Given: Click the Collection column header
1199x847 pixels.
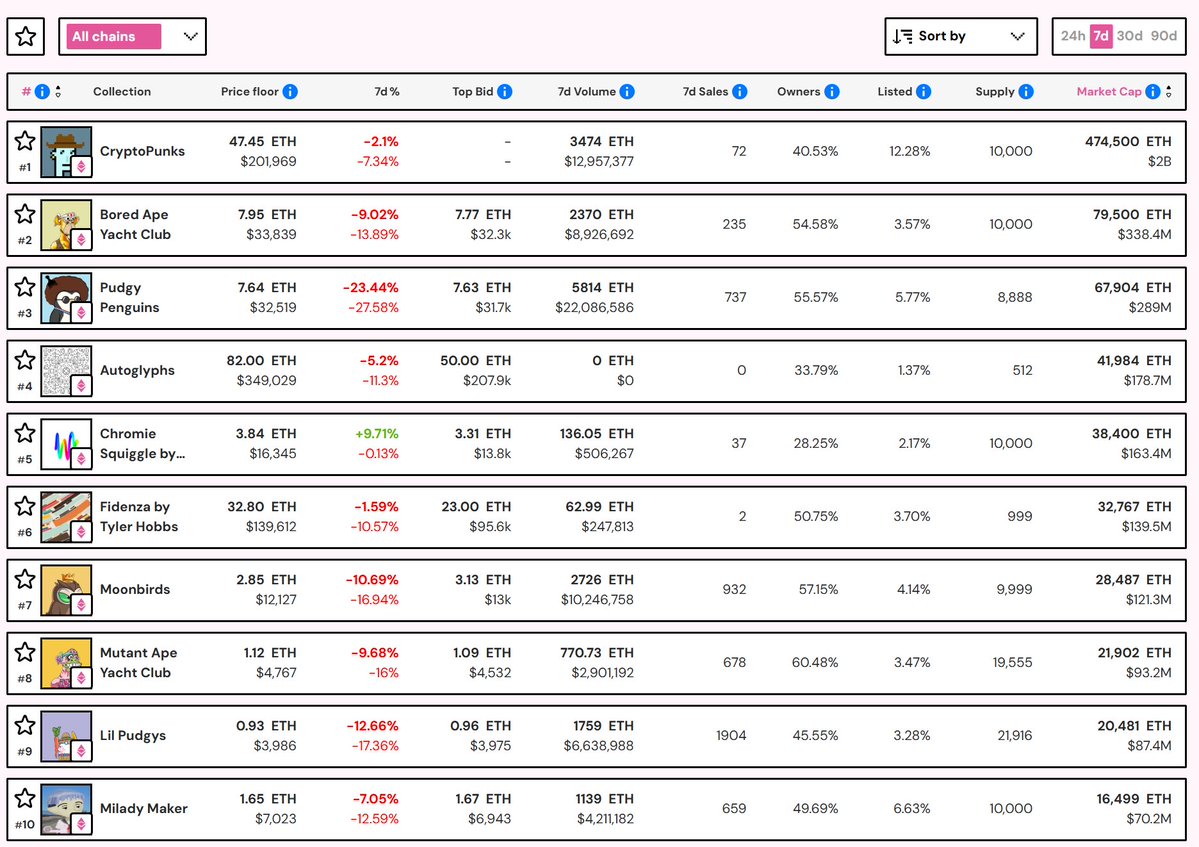Looking at the screenshot, I should [122, 92].
